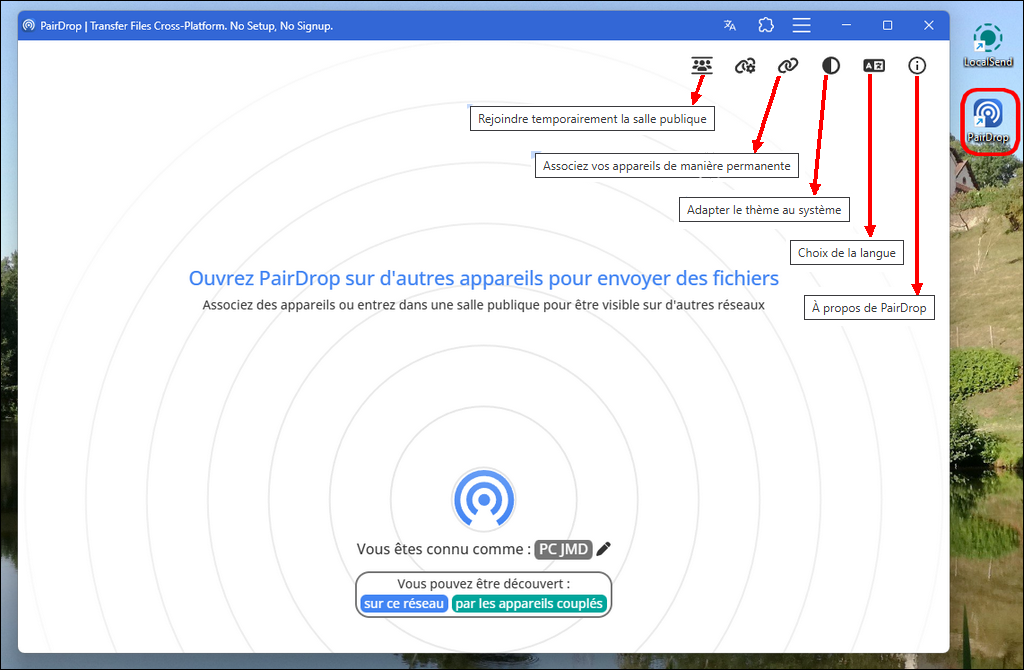Join the public room via people icon

pyautogui.click(x=702, y=66)
